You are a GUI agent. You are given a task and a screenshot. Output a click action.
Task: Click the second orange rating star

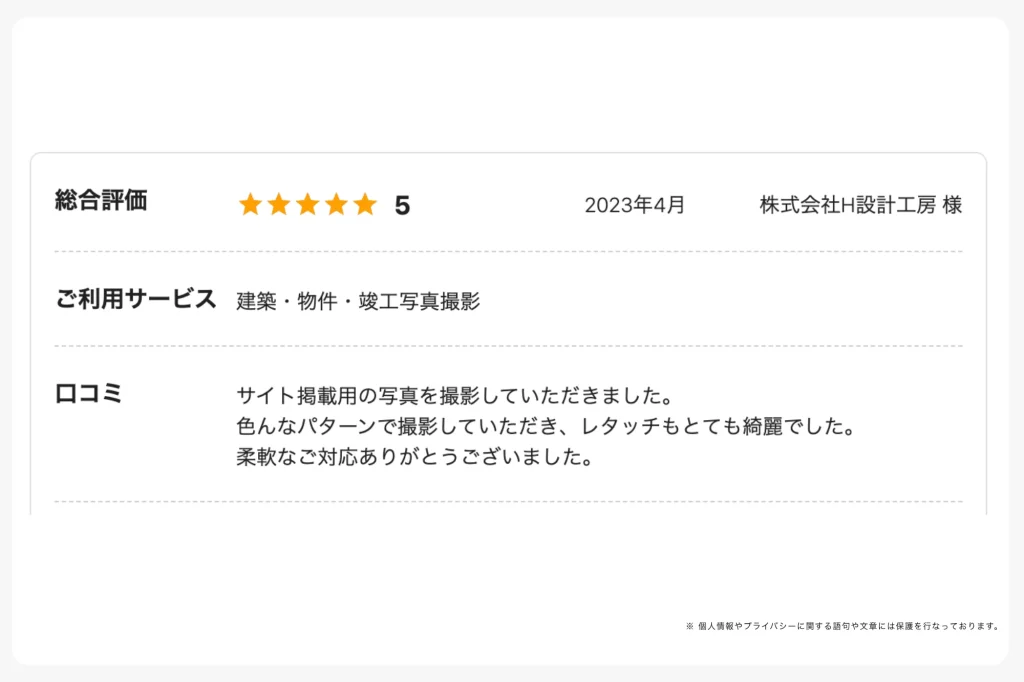pyautogui.click(x=279, y=204)
